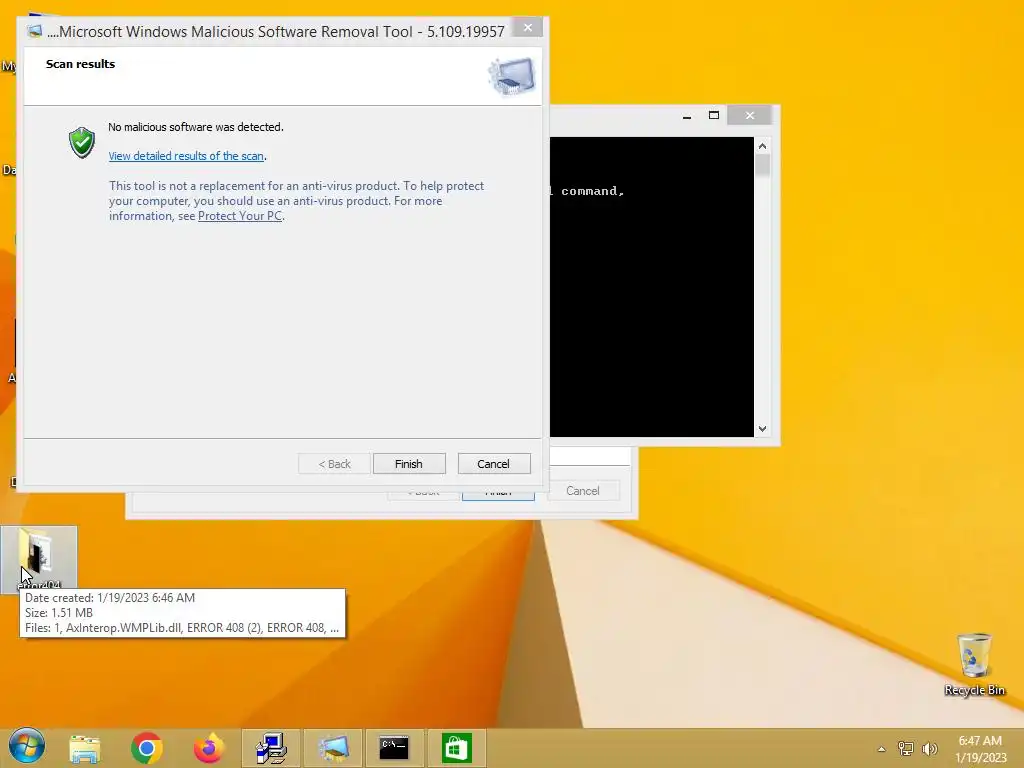
Task: Click Finish in the Scan results dialog
Action: point(409,464)
